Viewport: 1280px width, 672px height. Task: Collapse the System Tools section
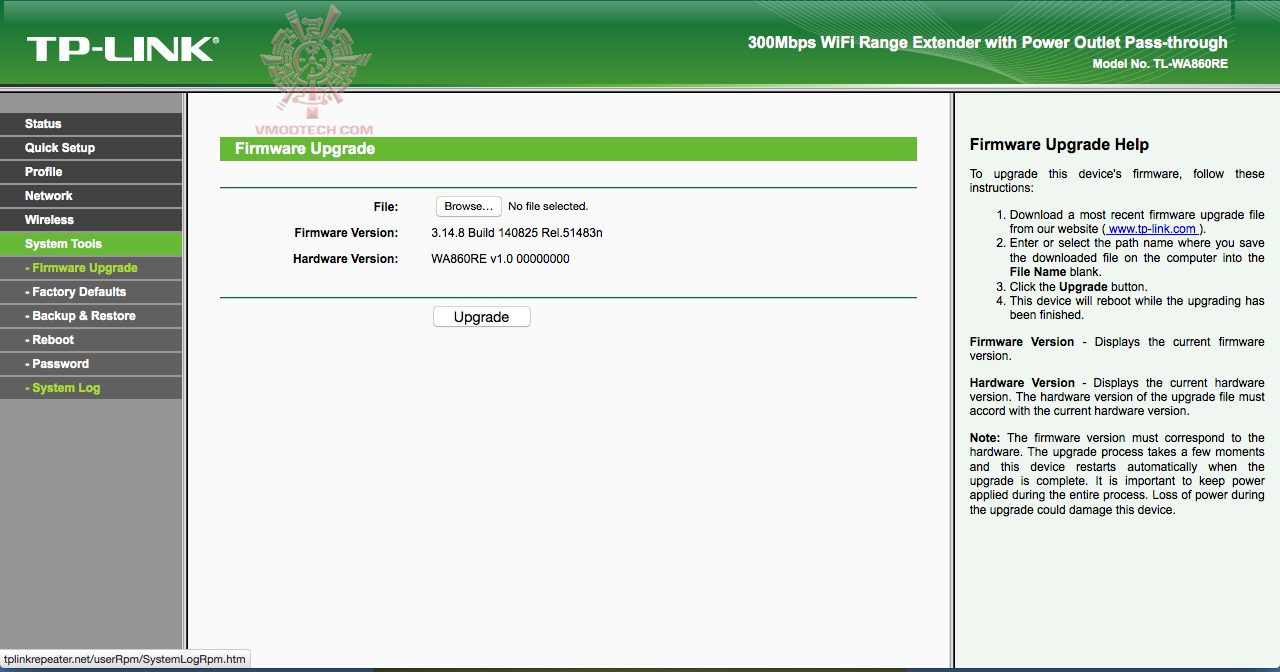[x=91, y=244]
